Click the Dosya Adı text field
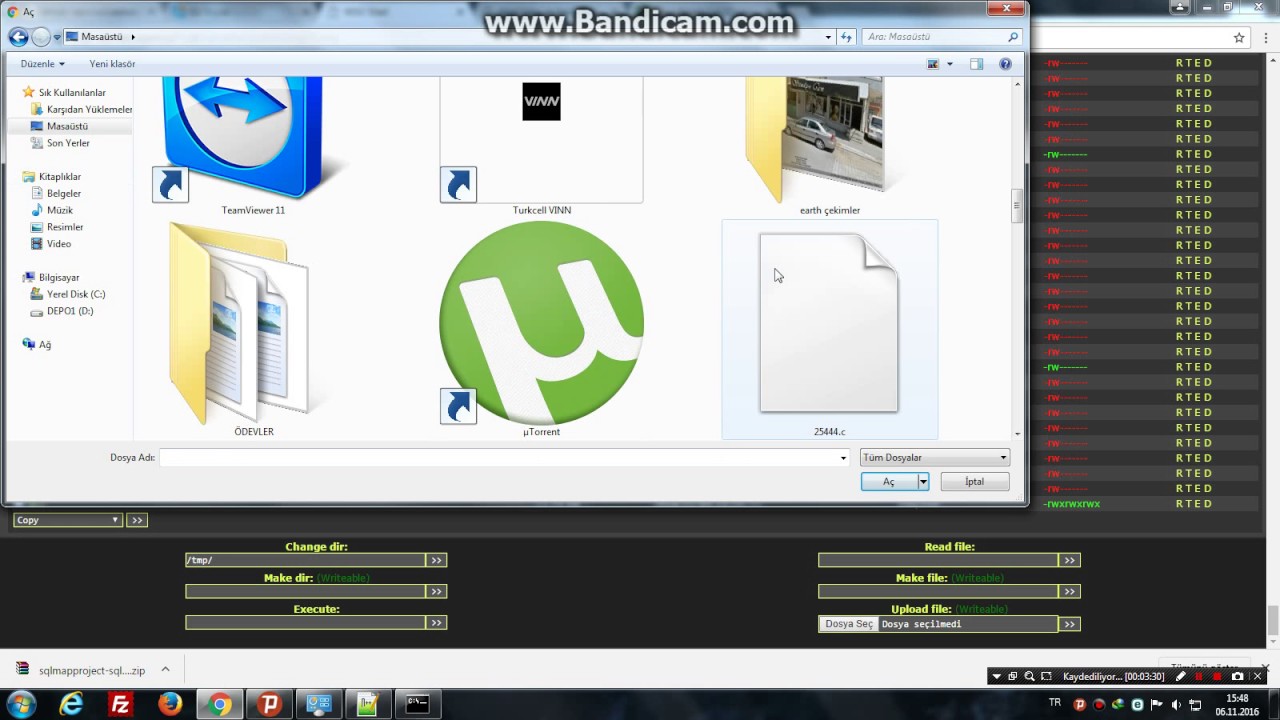Image resolution: width=1280 pixels, height=720 pixels. tap(498, 458)
